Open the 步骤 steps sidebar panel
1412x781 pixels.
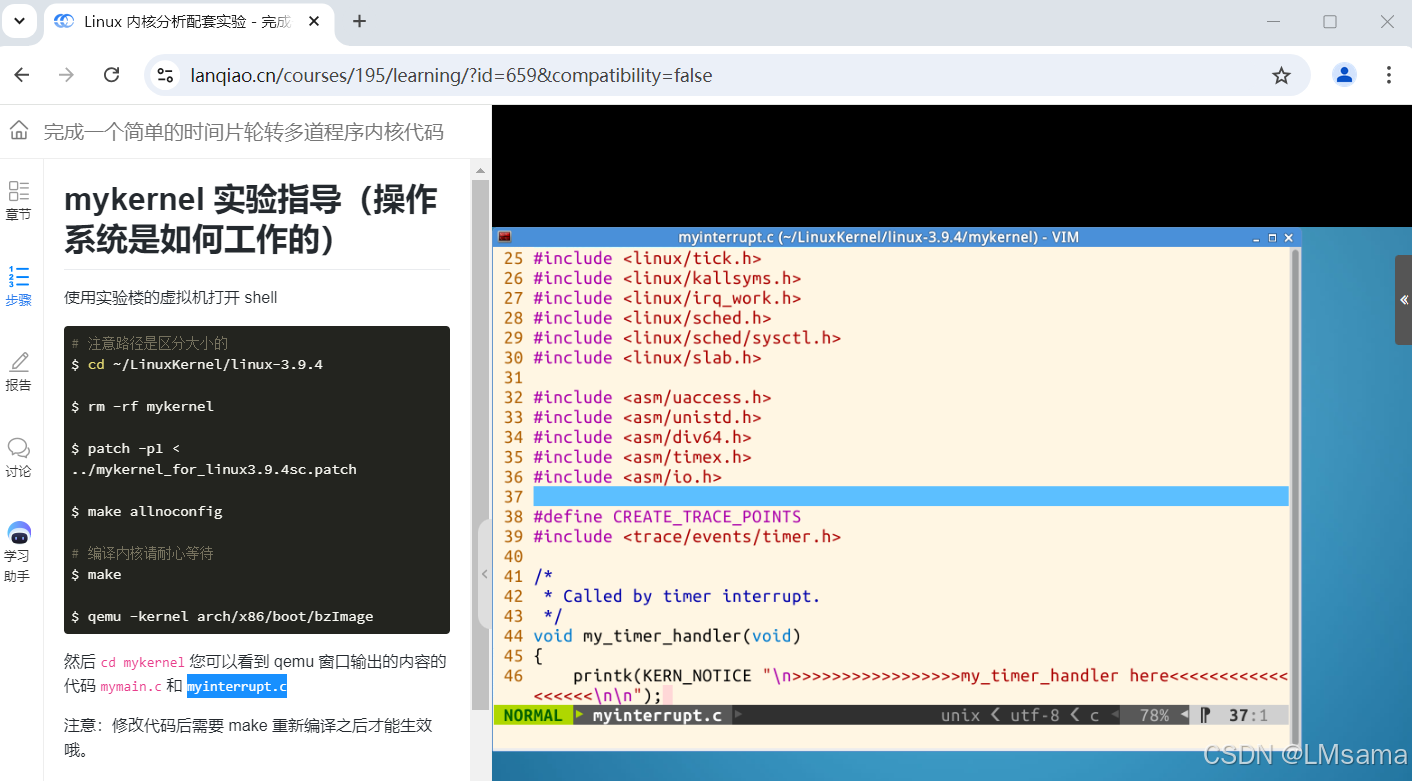tap(18, 286)
